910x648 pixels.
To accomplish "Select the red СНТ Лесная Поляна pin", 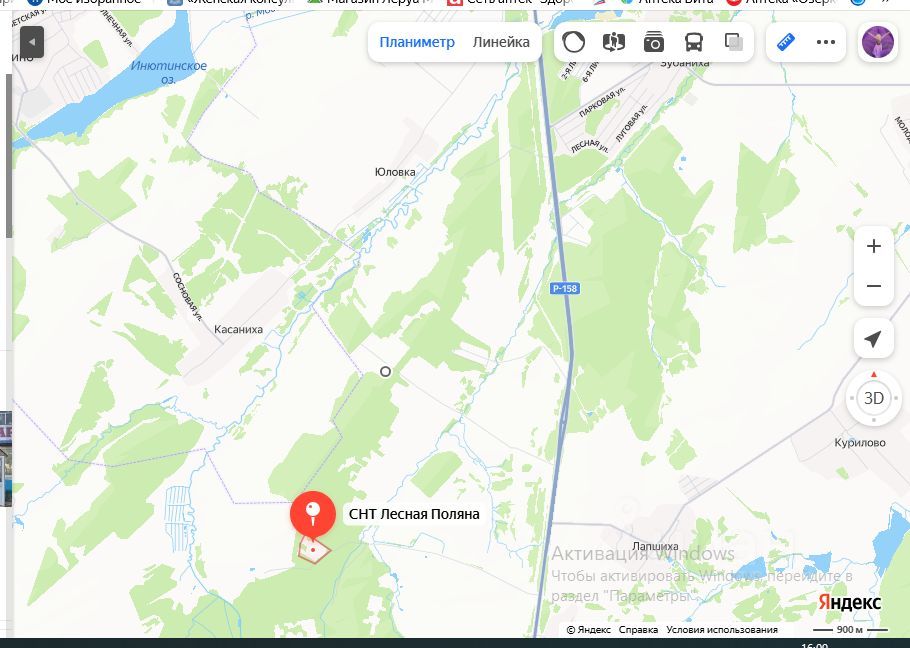I will (x=313, y=515).
